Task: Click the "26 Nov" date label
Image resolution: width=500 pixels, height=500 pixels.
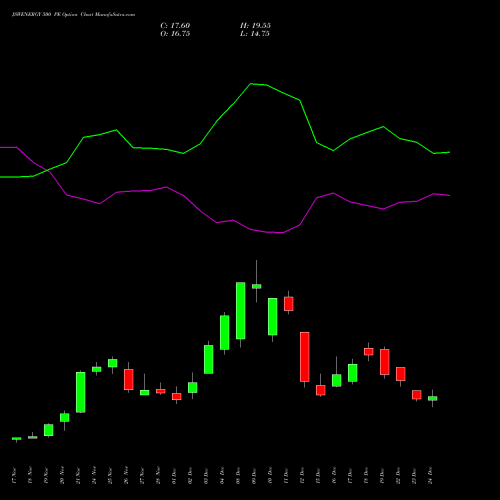Action: [126, 476]
